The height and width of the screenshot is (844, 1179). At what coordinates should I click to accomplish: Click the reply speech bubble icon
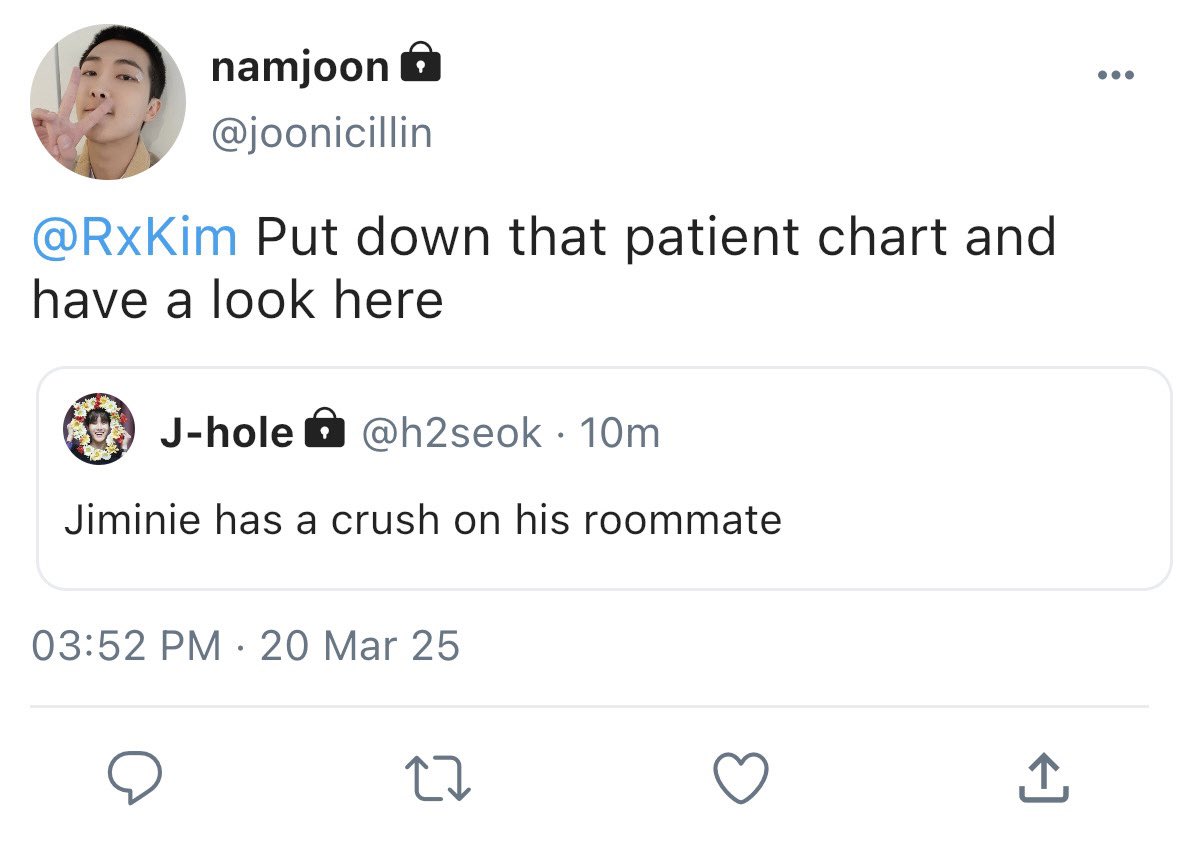point(135,777)
